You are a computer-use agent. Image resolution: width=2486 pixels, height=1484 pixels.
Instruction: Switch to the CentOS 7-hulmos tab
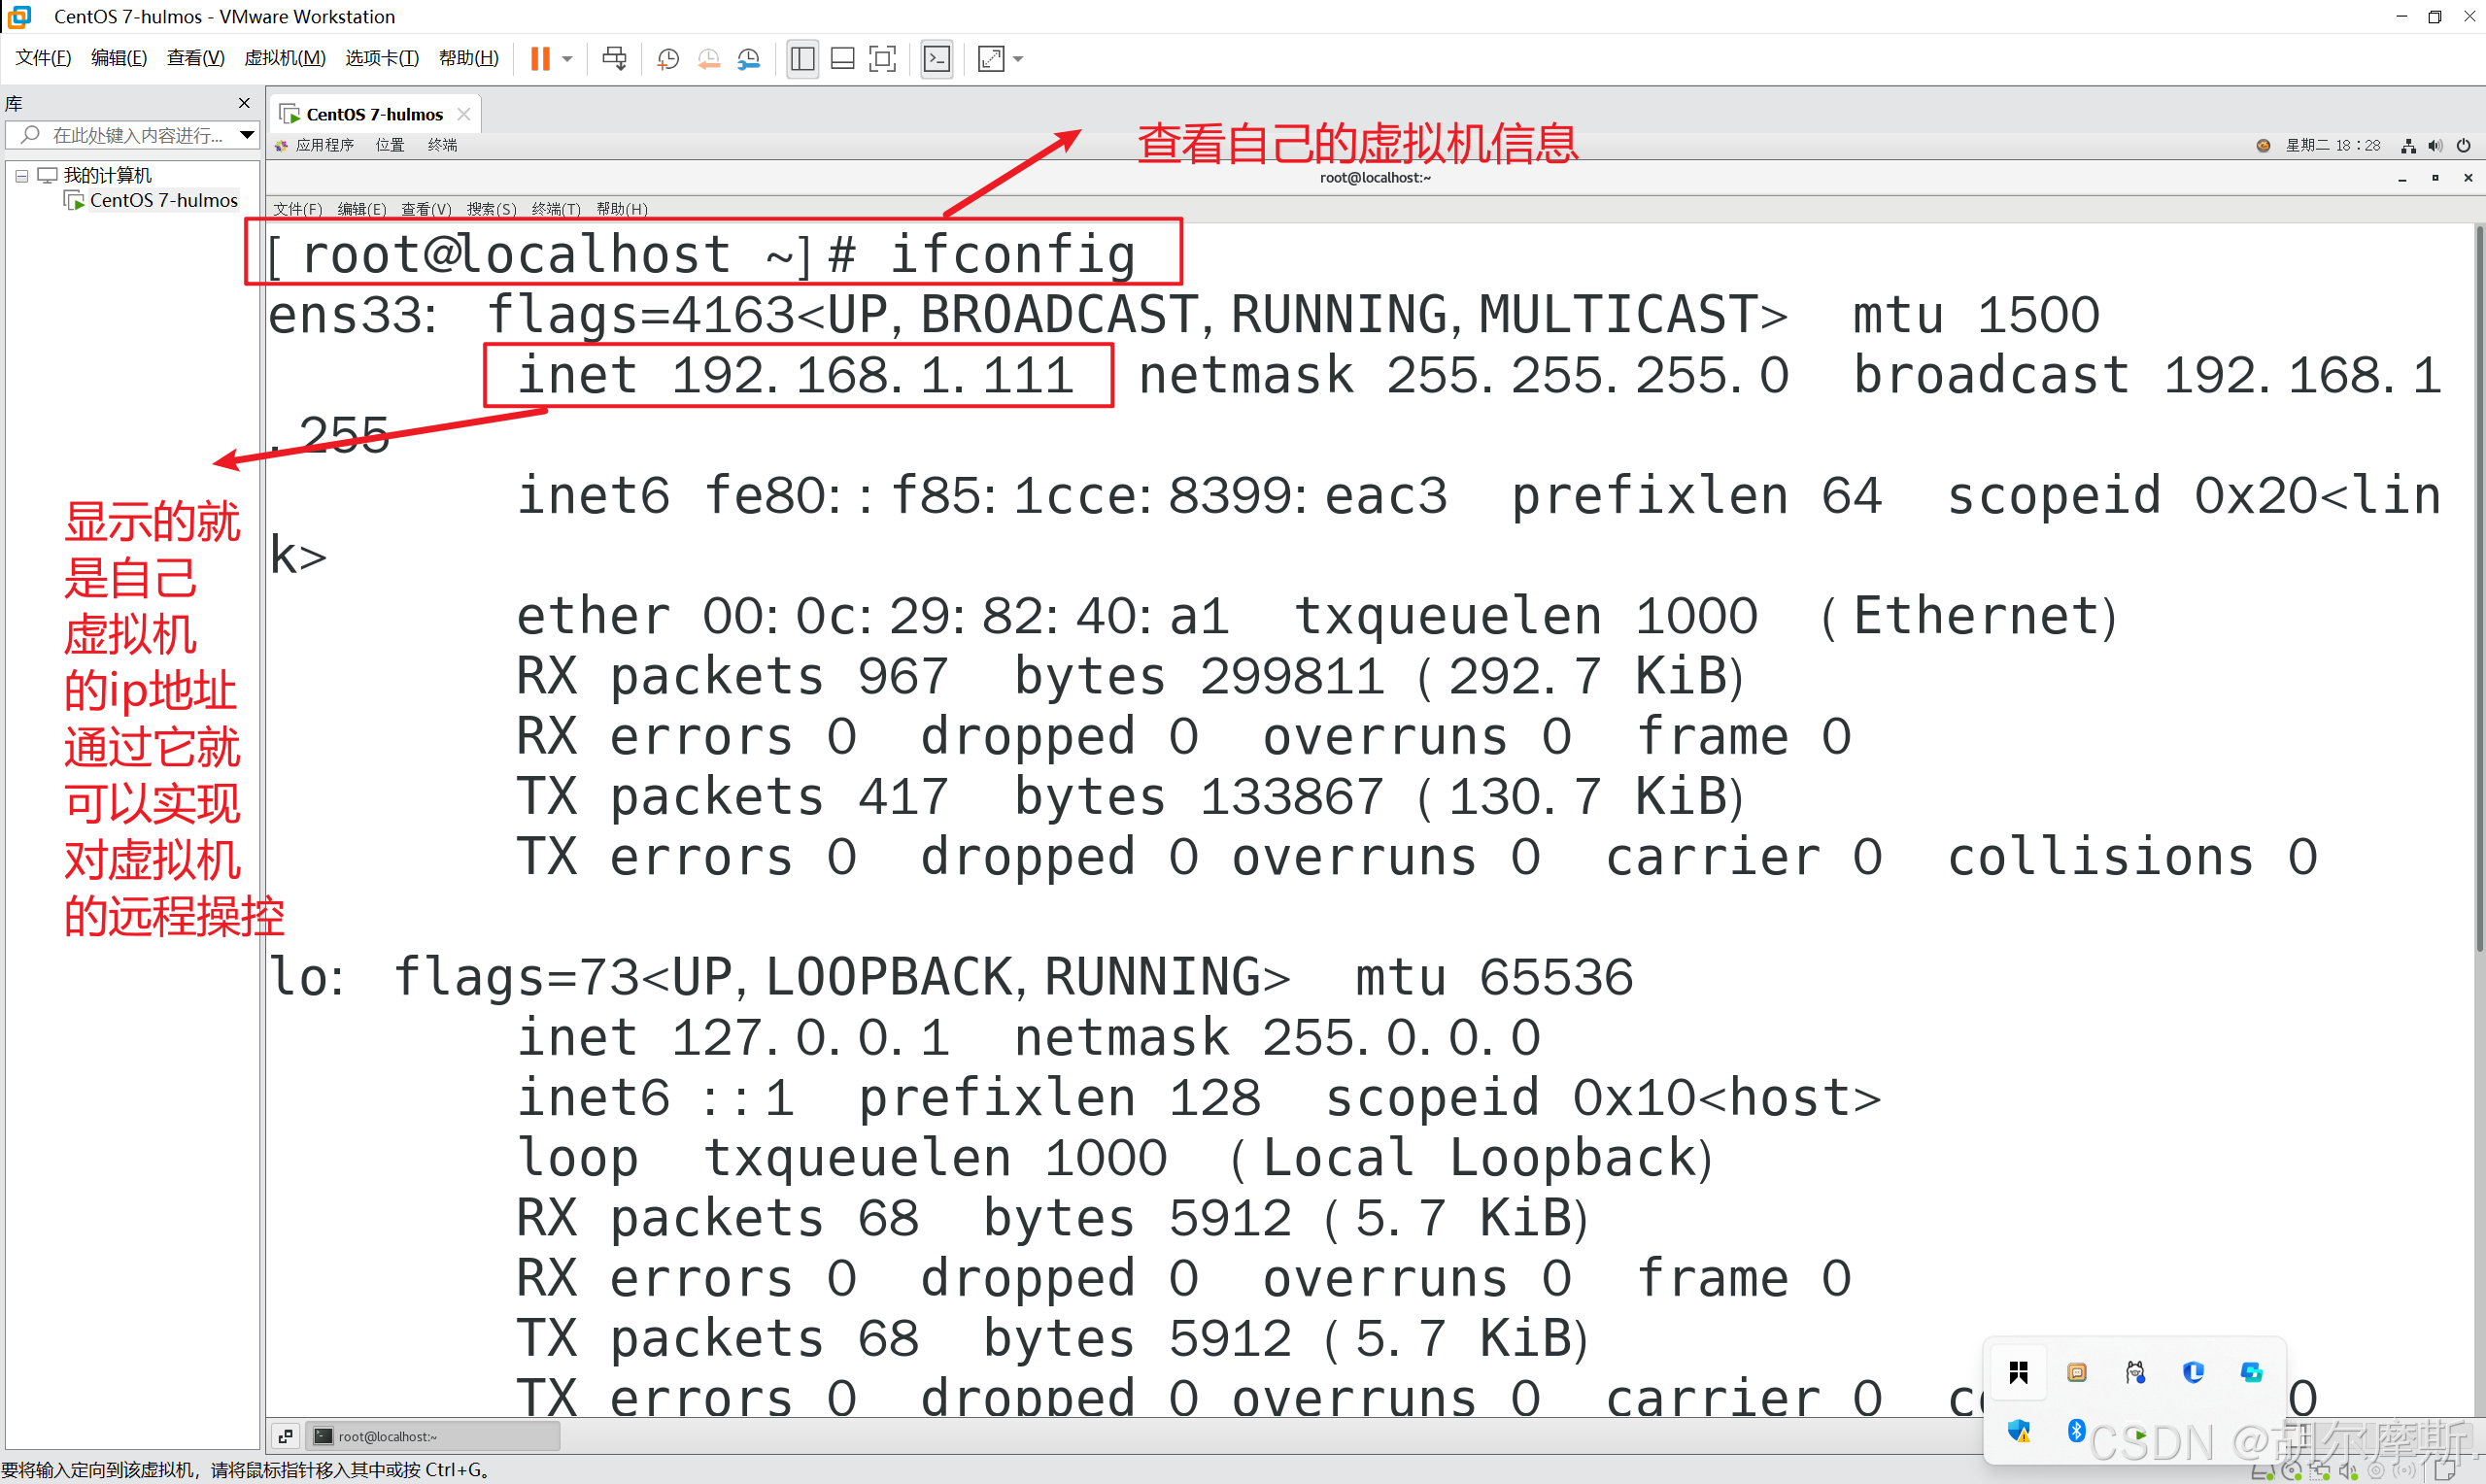point(373,114)
